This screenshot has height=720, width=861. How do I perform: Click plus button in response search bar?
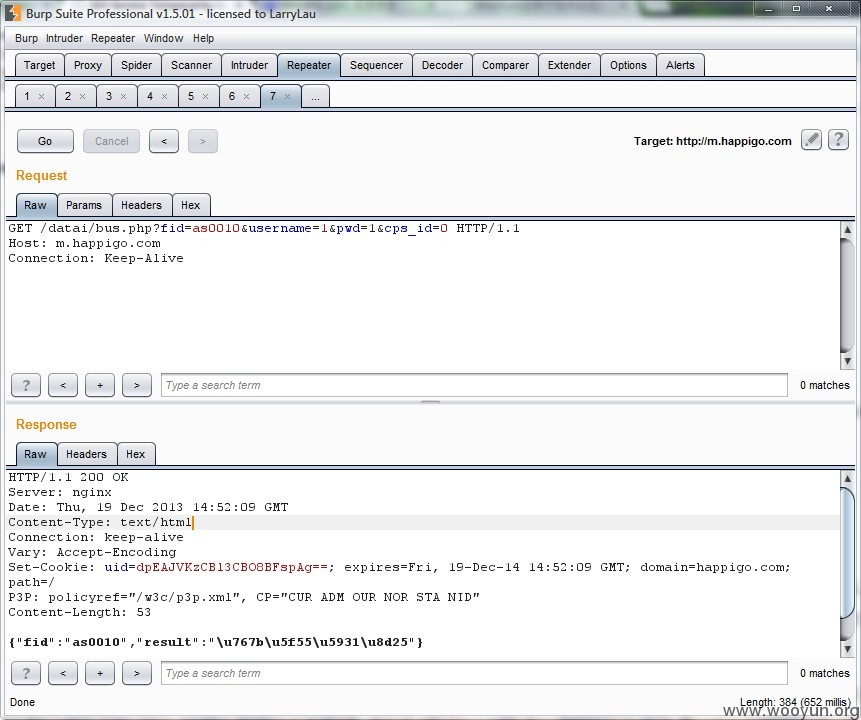100,673
